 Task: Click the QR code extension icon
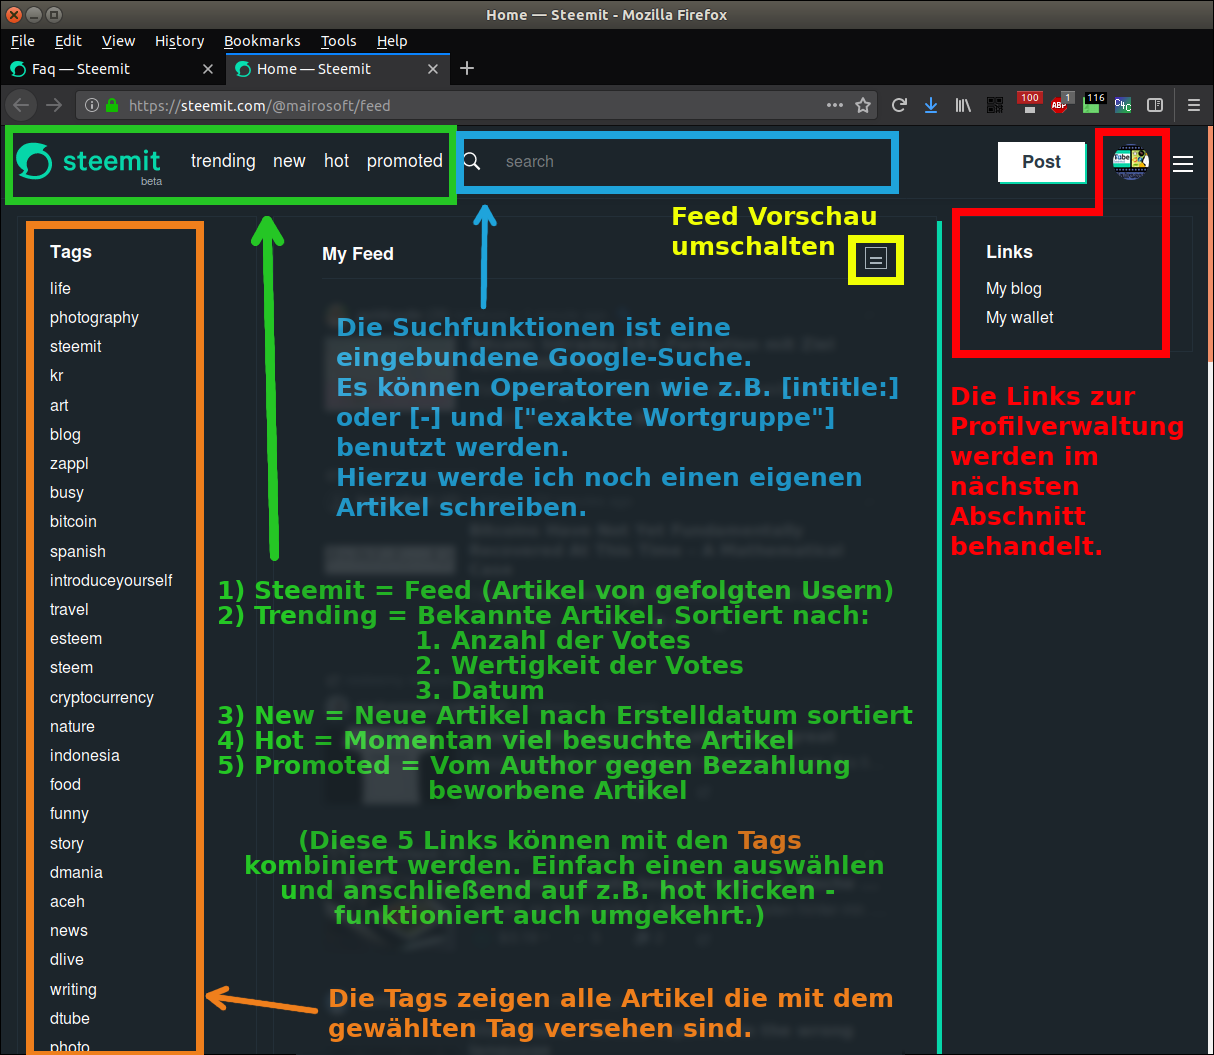[995, 105]
